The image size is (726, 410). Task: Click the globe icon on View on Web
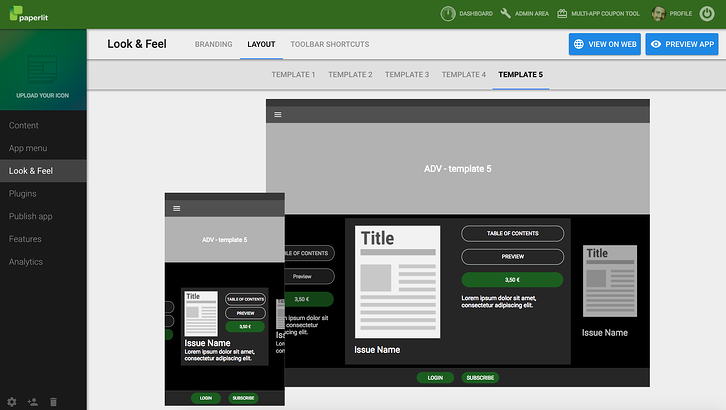(x=579, y=44)
